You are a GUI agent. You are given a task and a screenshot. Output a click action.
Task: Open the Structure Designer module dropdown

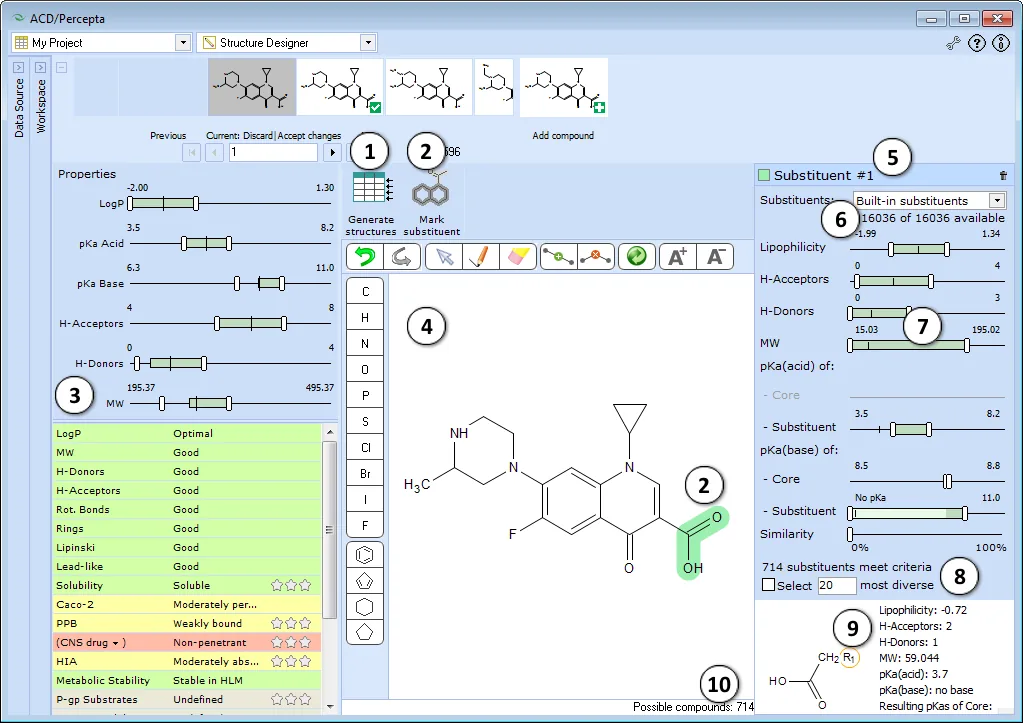(369, 43)
